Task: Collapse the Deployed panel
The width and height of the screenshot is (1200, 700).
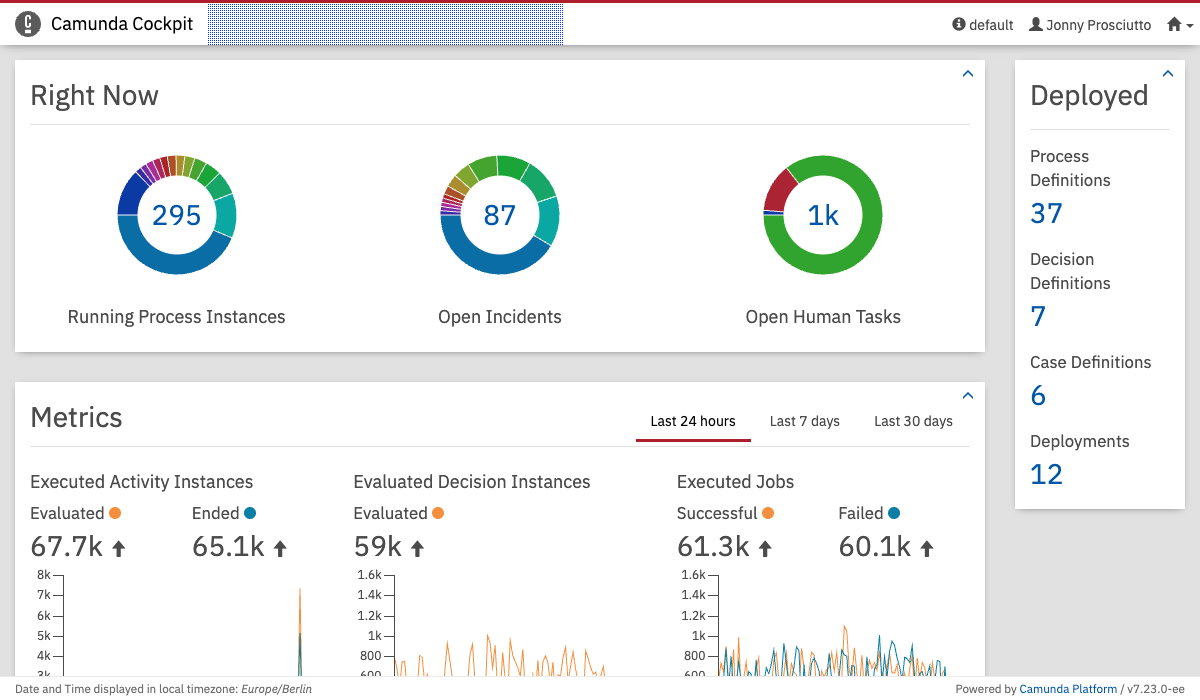Action: pyautogui.click(x=1167, y=74)
